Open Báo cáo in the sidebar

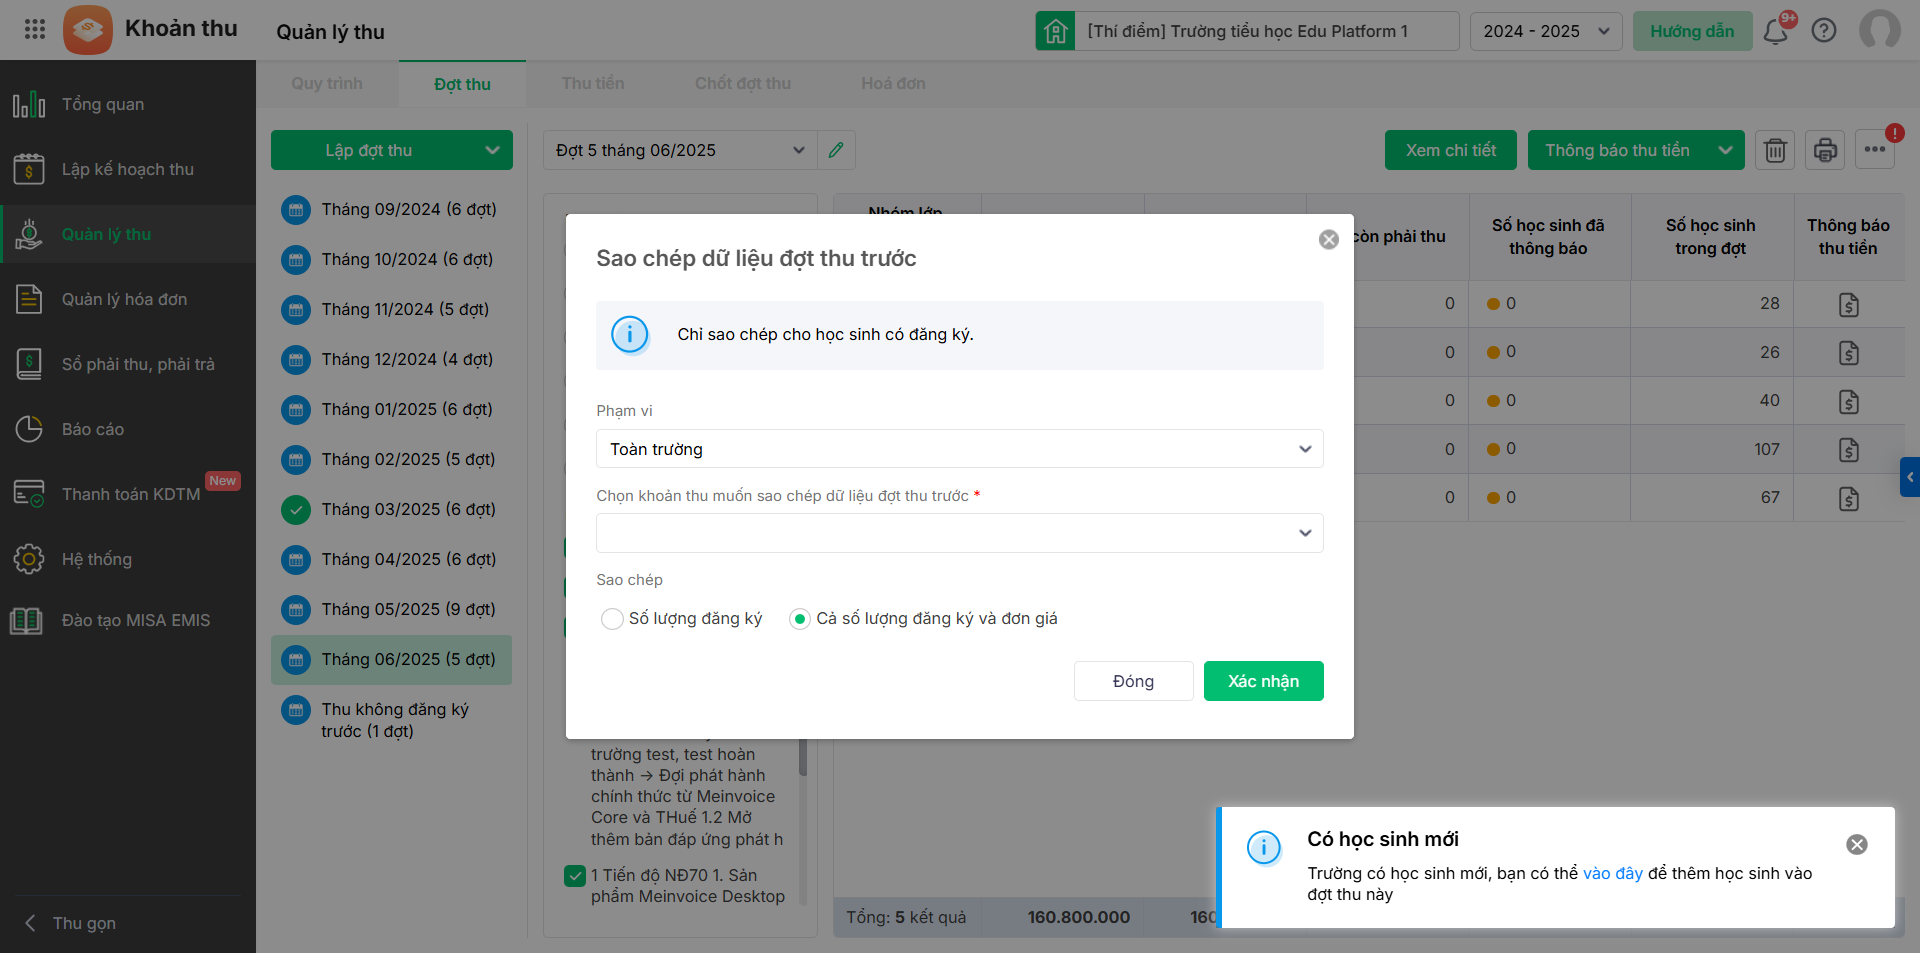[x=93, y=429]
